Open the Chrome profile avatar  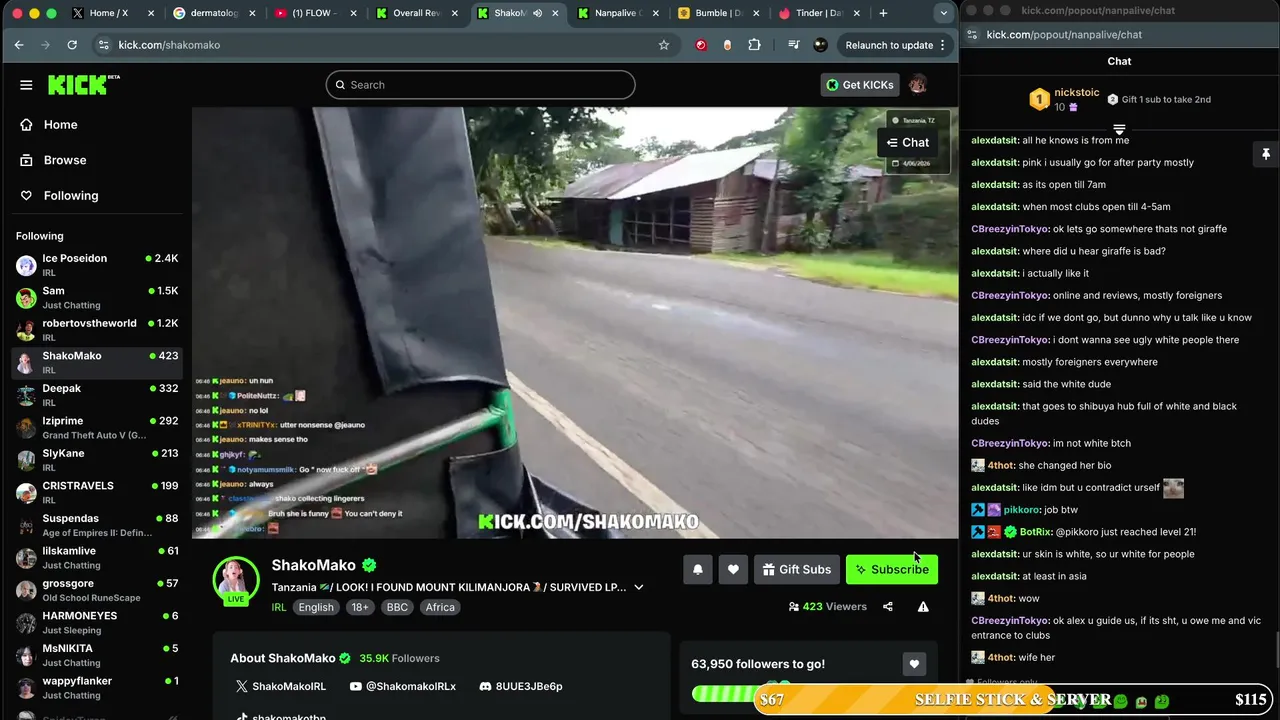pyautogui.click(x=821, y=45)
